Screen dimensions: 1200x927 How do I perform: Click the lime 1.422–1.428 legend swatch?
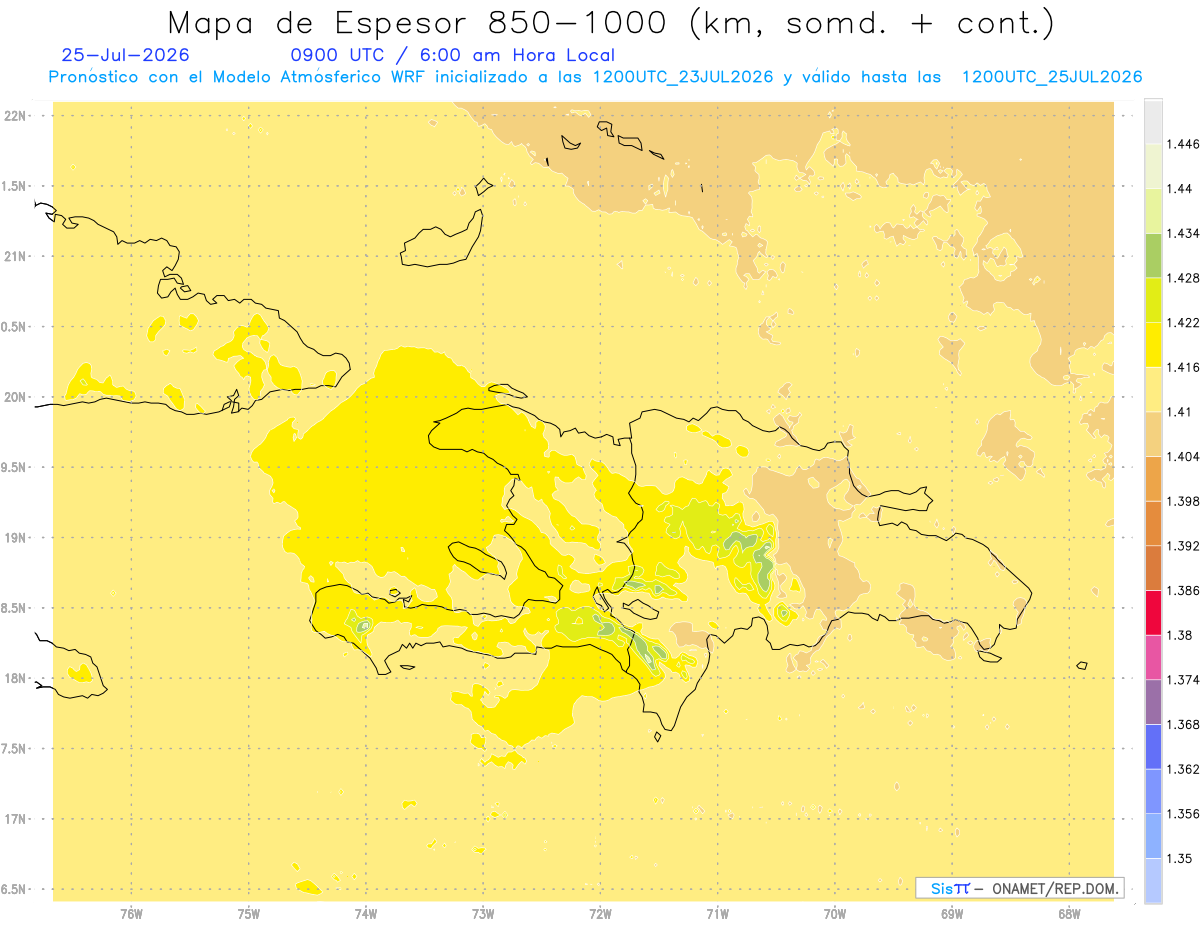point(1153,300)
